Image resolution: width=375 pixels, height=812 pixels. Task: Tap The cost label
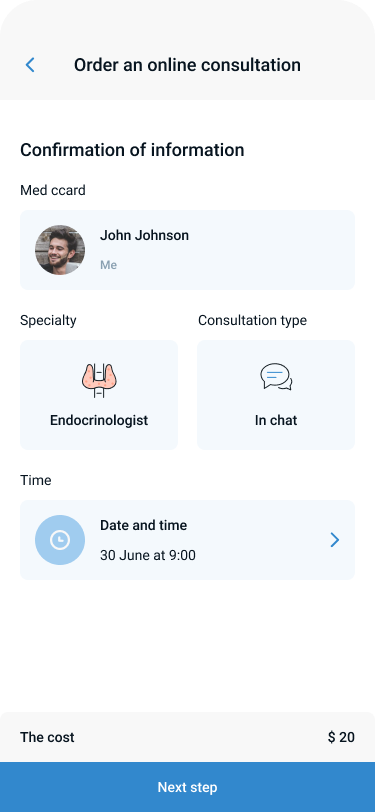(47, 737)
